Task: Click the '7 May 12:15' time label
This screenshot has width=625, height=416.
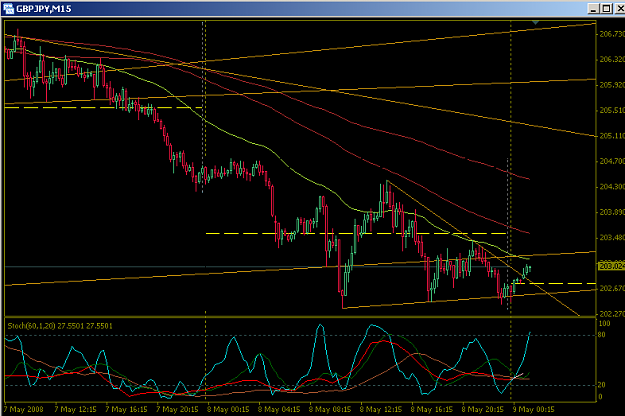Action: [x=75, y=409]
